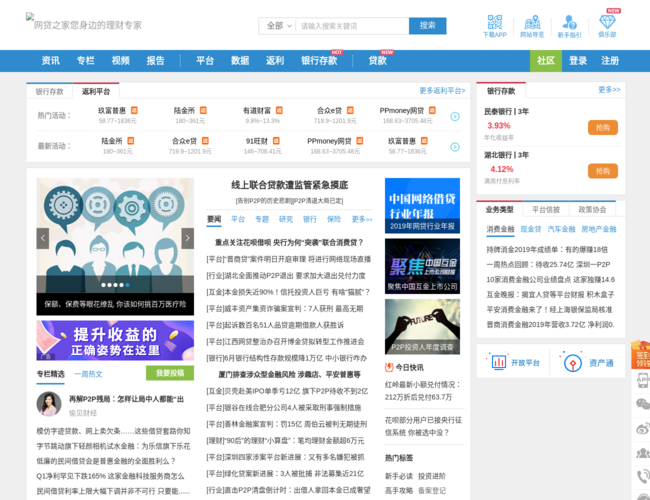
Task: Click the mobile APP icon in the side float bar
Action: click(643, 379)
